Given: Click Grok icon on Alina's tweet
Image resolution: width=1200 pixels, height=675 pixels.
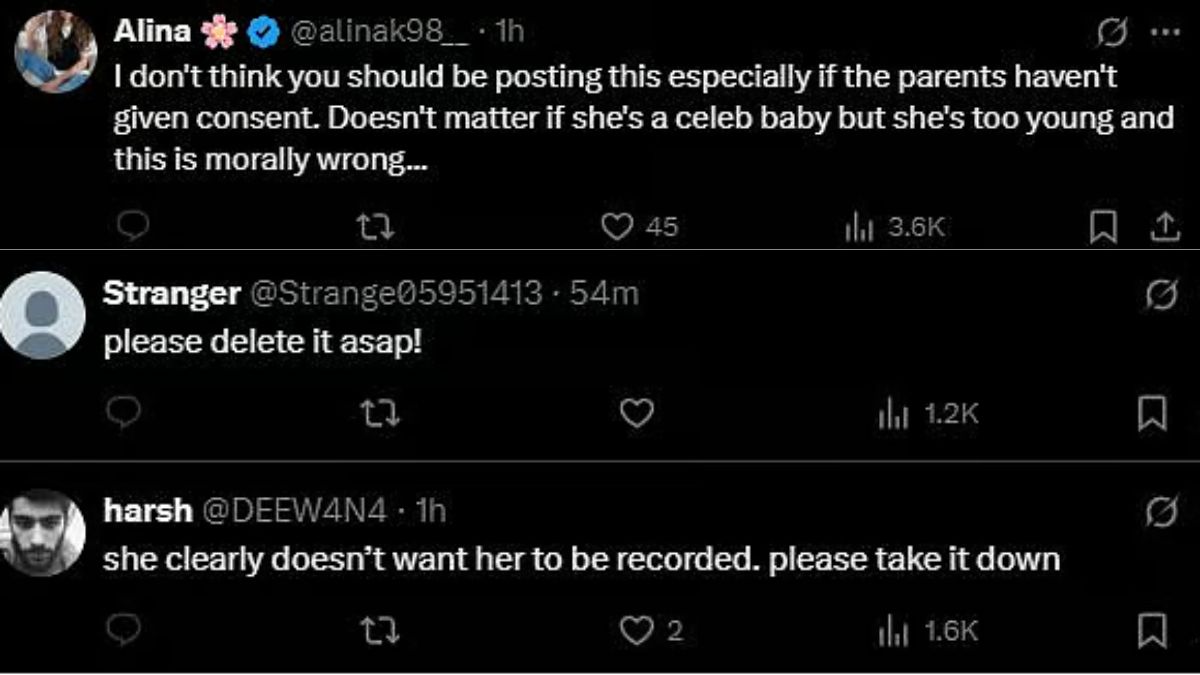Looking at the screenshot, I should pyautogui.click(x=1112, y=32).
